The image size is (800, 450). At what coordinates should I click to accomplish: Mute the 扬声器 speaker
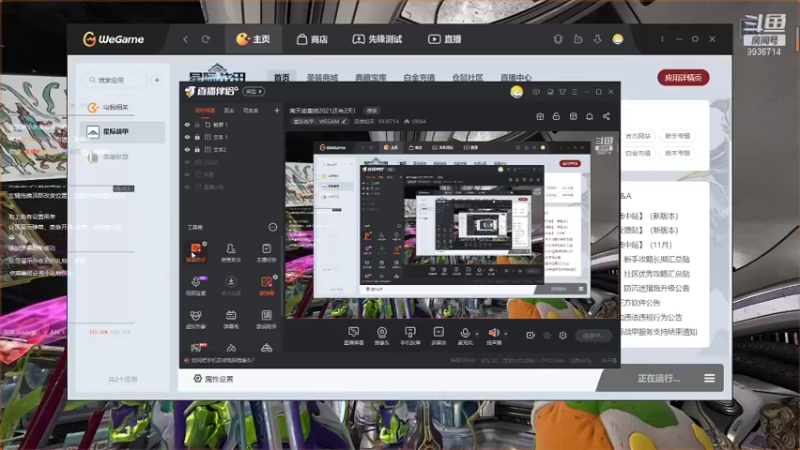tap(494, 336)
